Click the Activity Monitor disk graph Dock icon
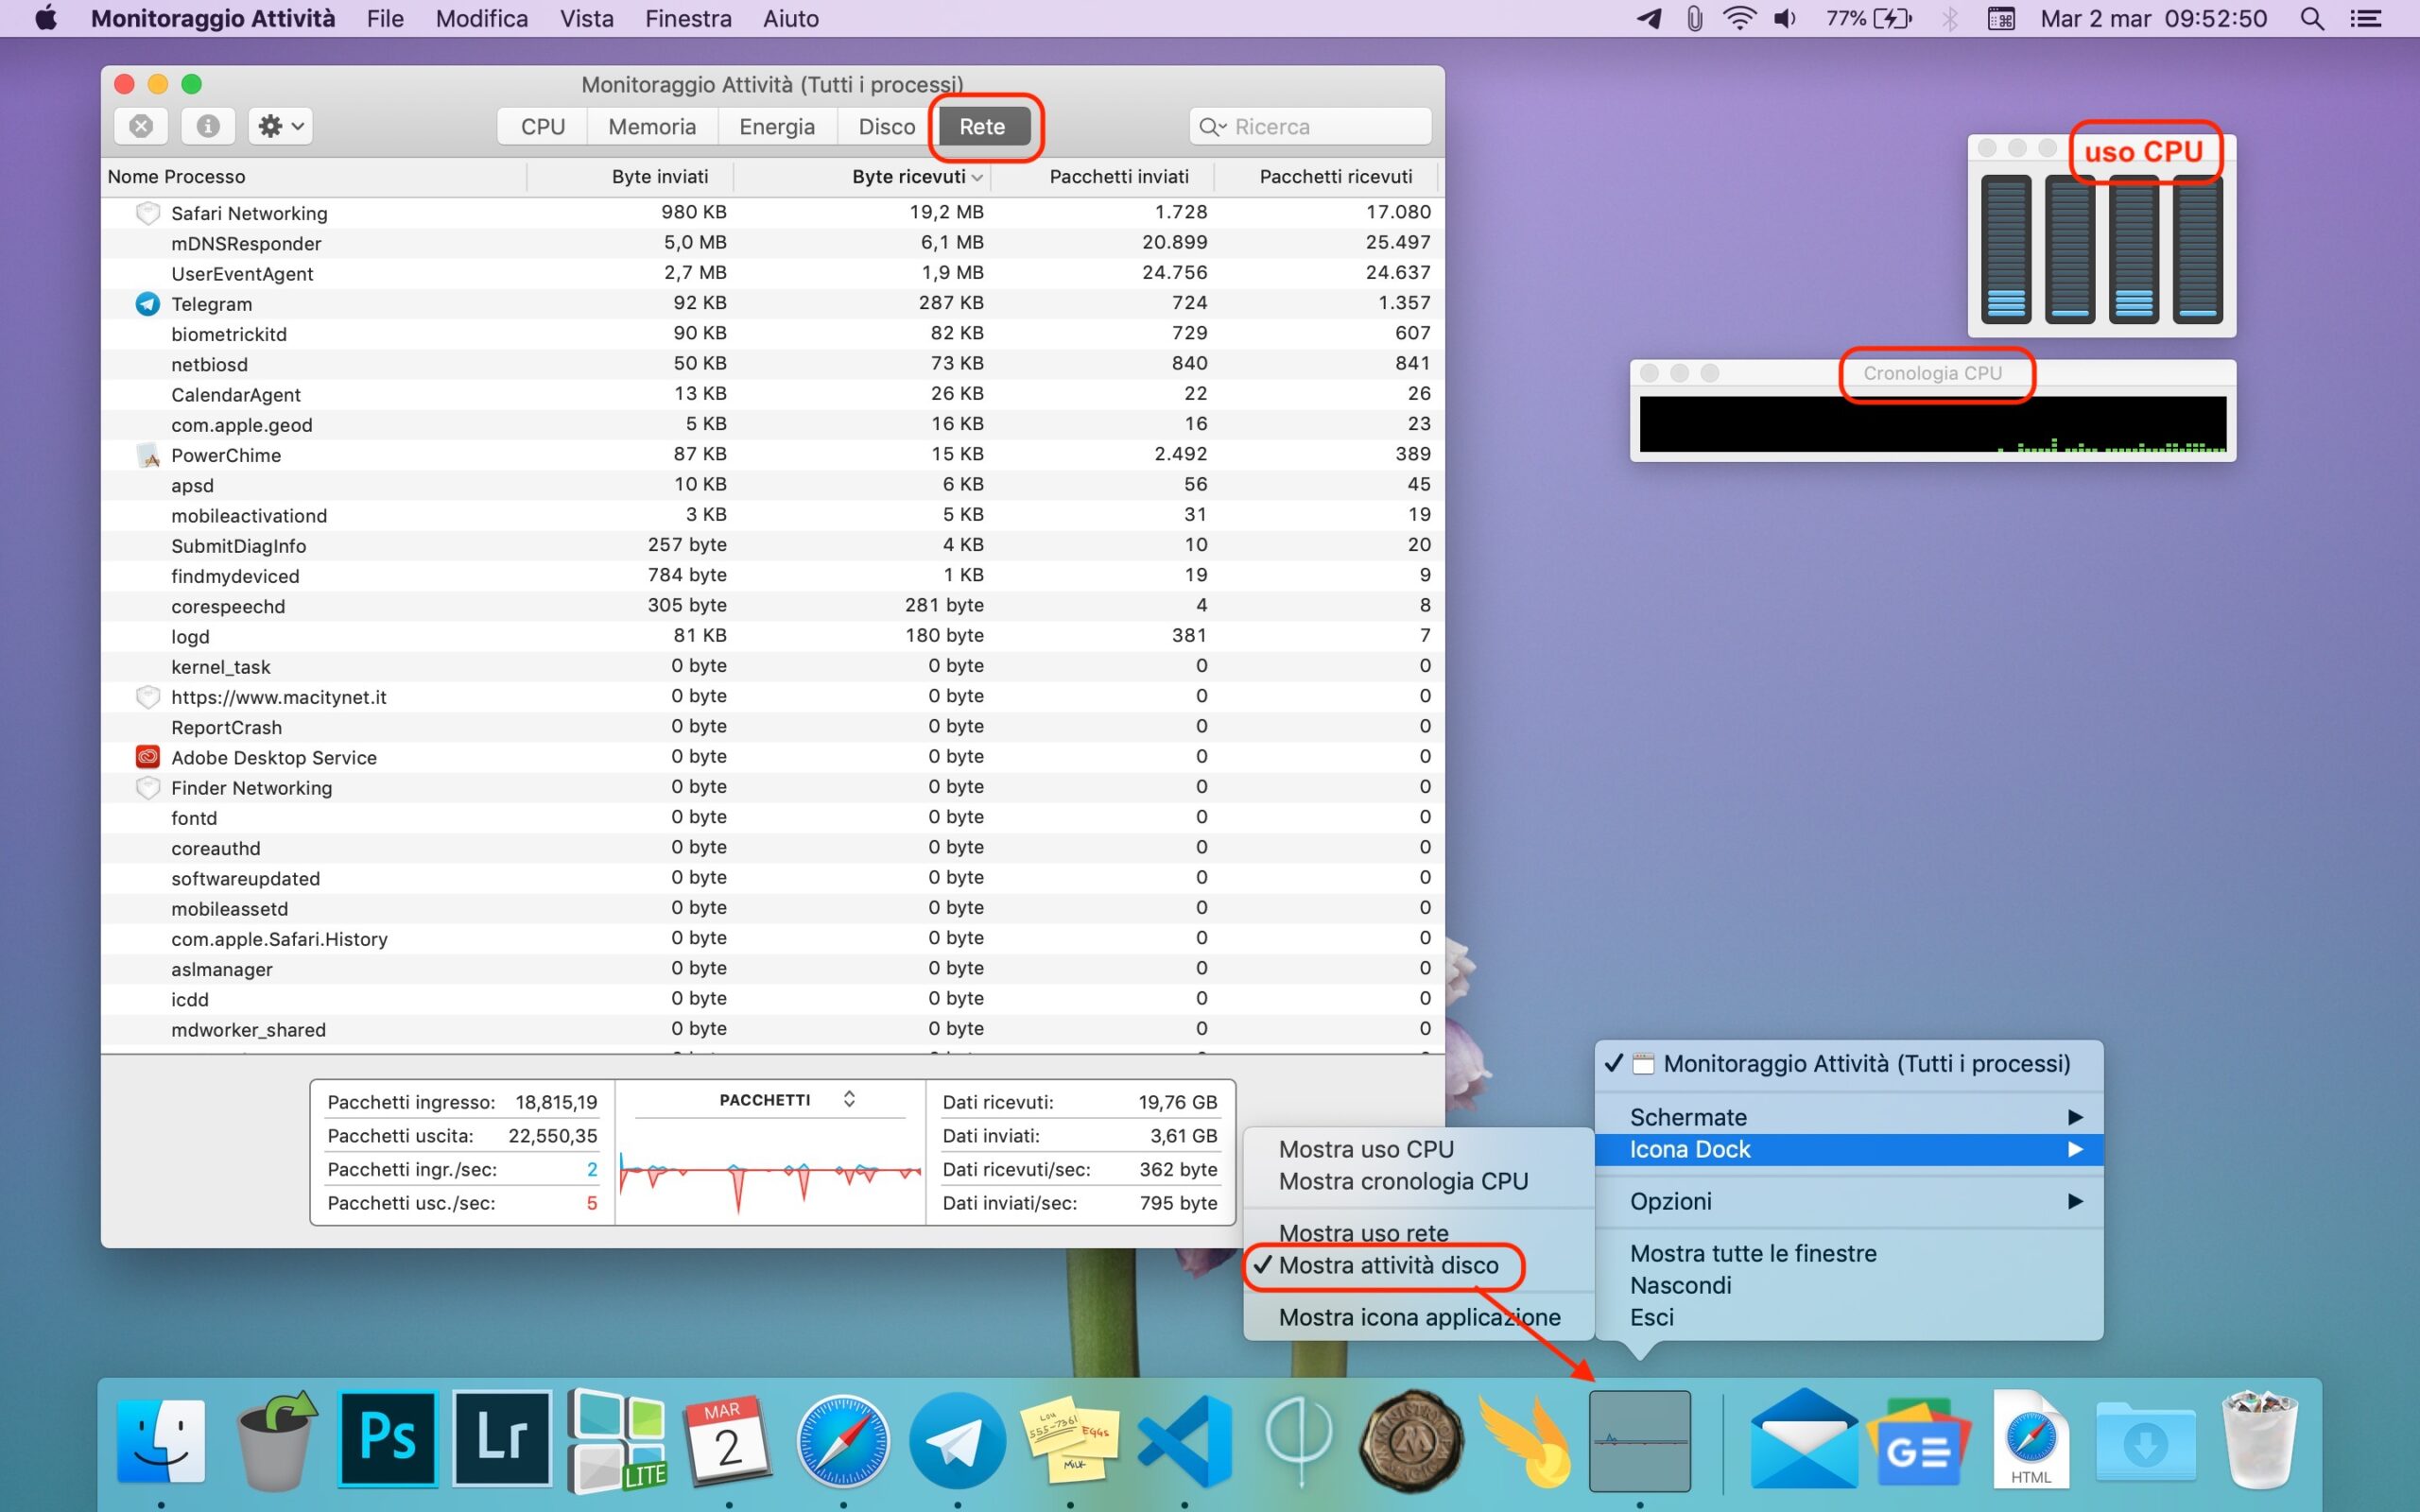This screenshot has width=2420, height=1512. pyautogui.click(x=1639, y=1440)
